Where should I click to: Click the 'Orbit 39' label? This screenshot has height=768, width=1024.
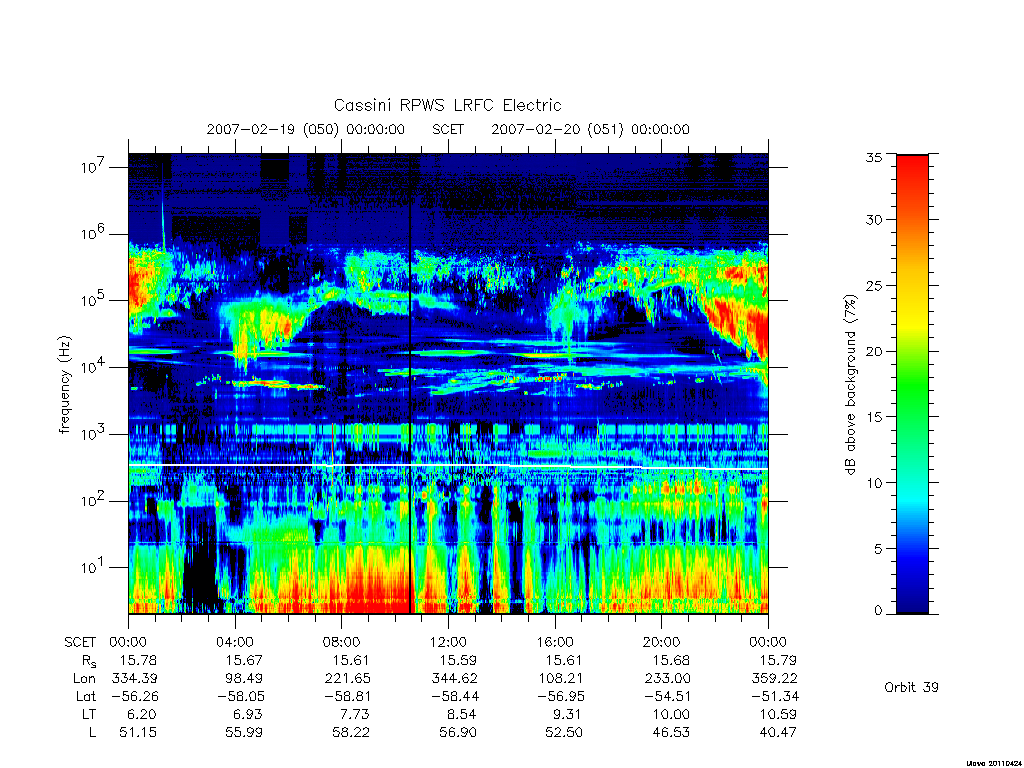[911, 687]
